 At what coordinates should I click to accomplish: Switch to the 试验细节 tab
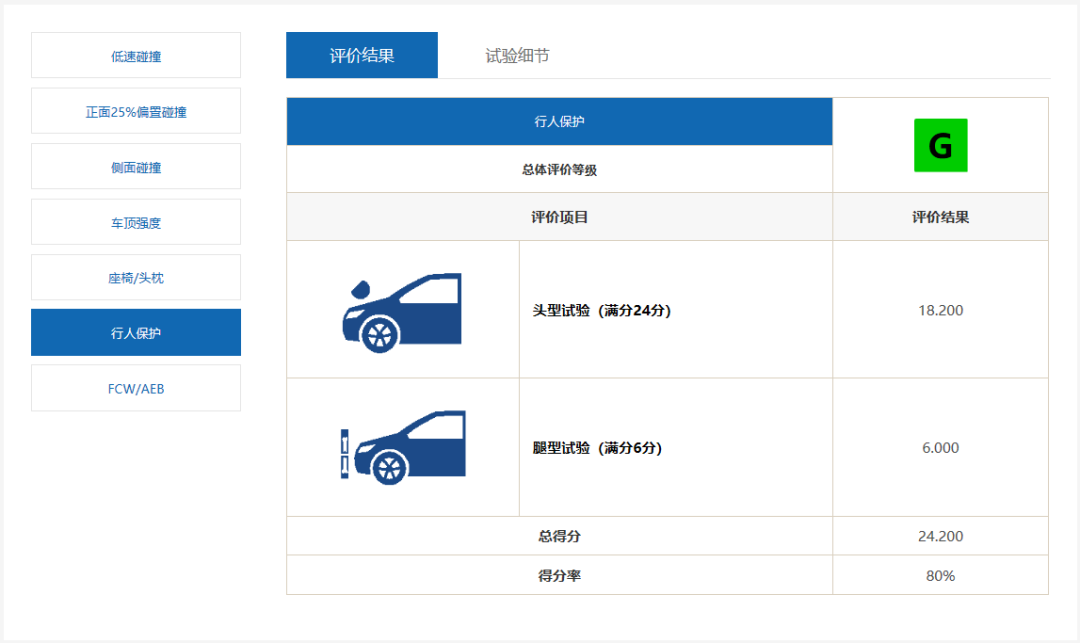click(517, 56)
